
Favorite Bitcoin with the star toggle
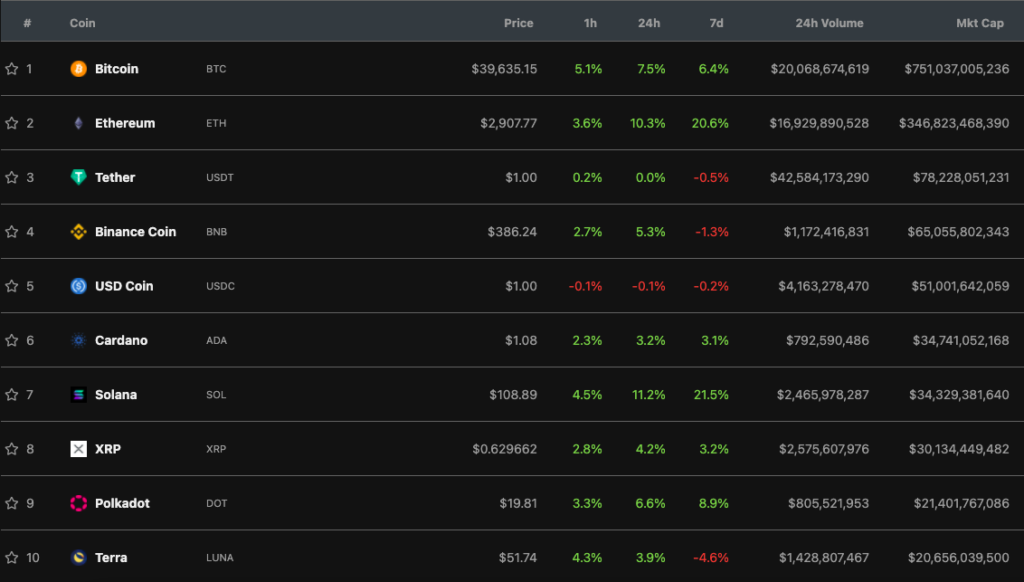pyautogui.click(x=12, y=69)
